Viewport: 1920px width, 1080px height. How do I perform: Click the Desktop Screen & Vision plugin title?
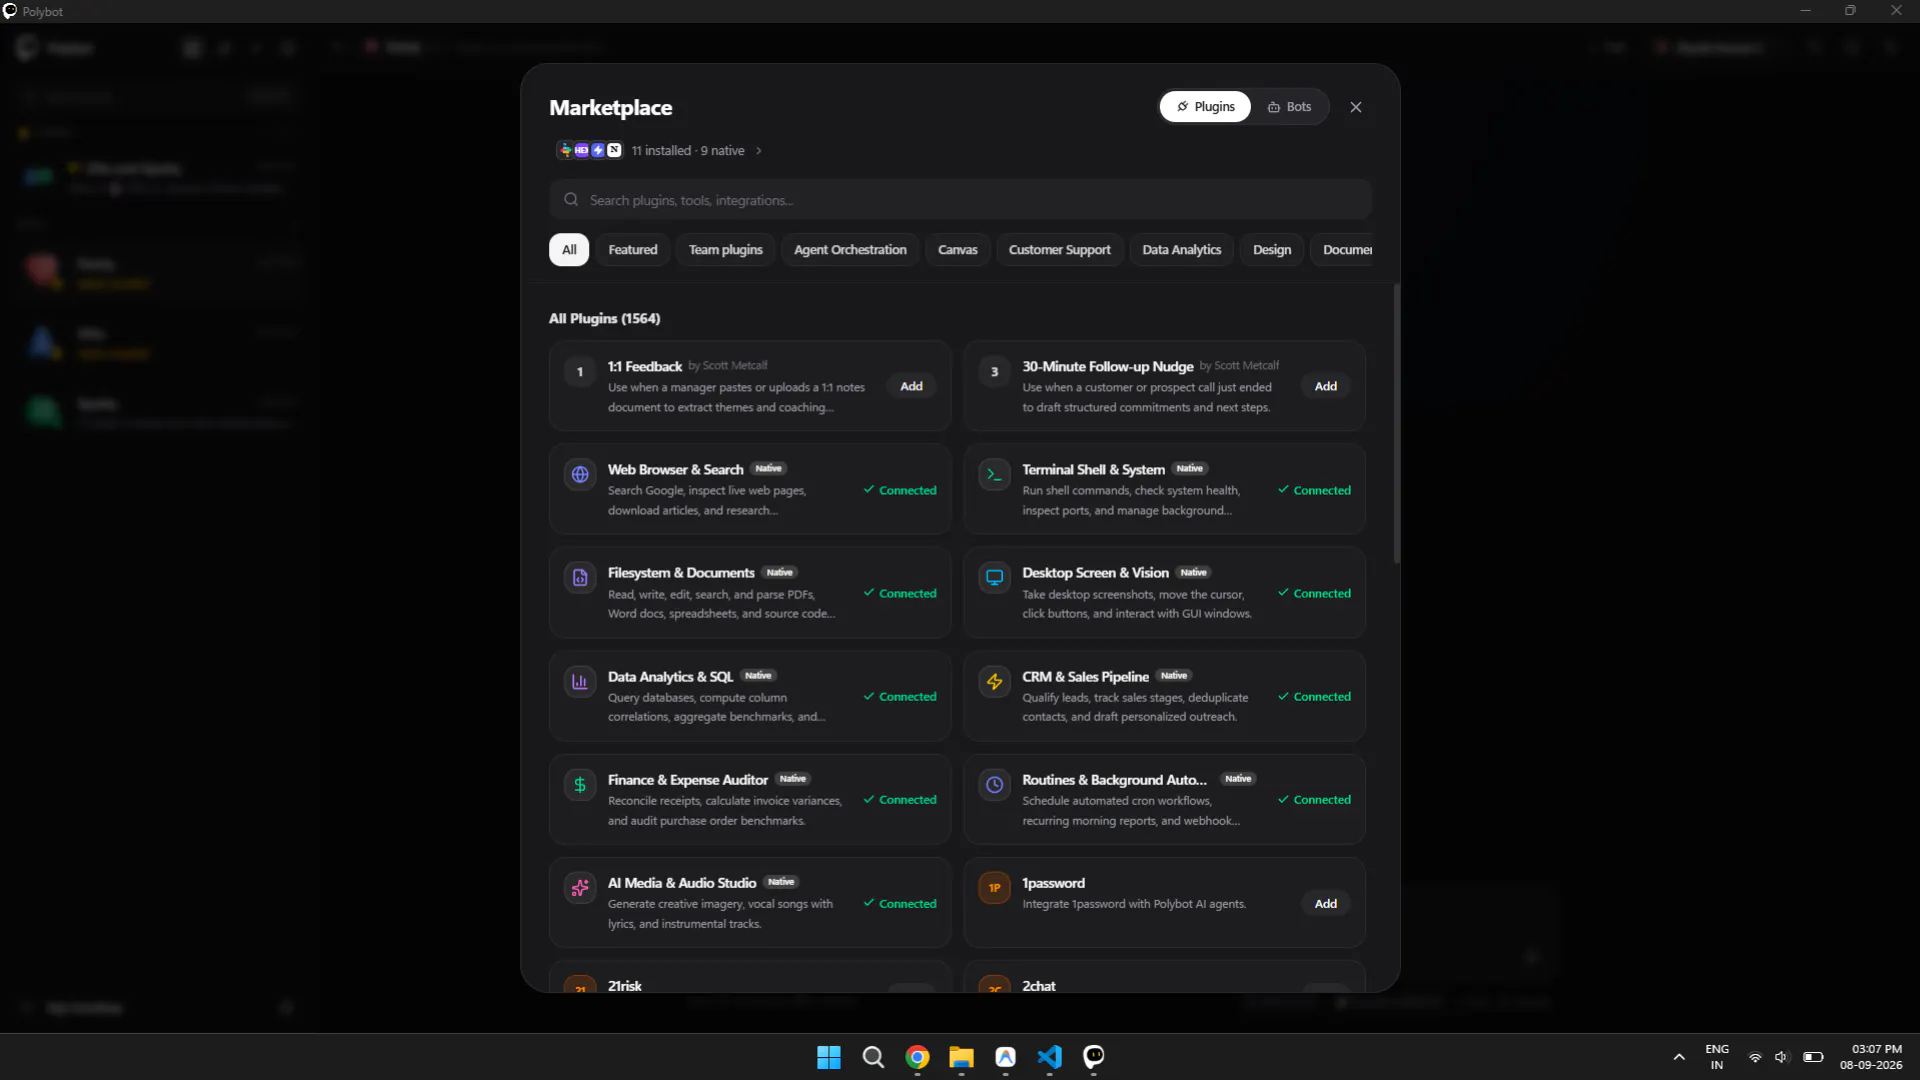point(1095,573)
